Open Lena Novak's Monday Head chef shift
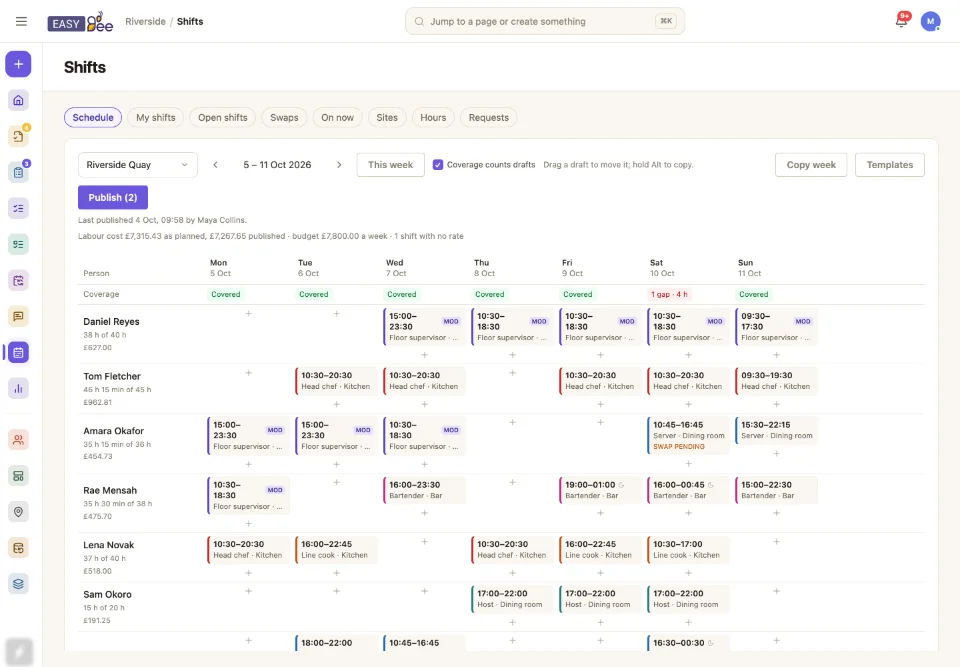The image size is (960, 667). tap(248, 549)
